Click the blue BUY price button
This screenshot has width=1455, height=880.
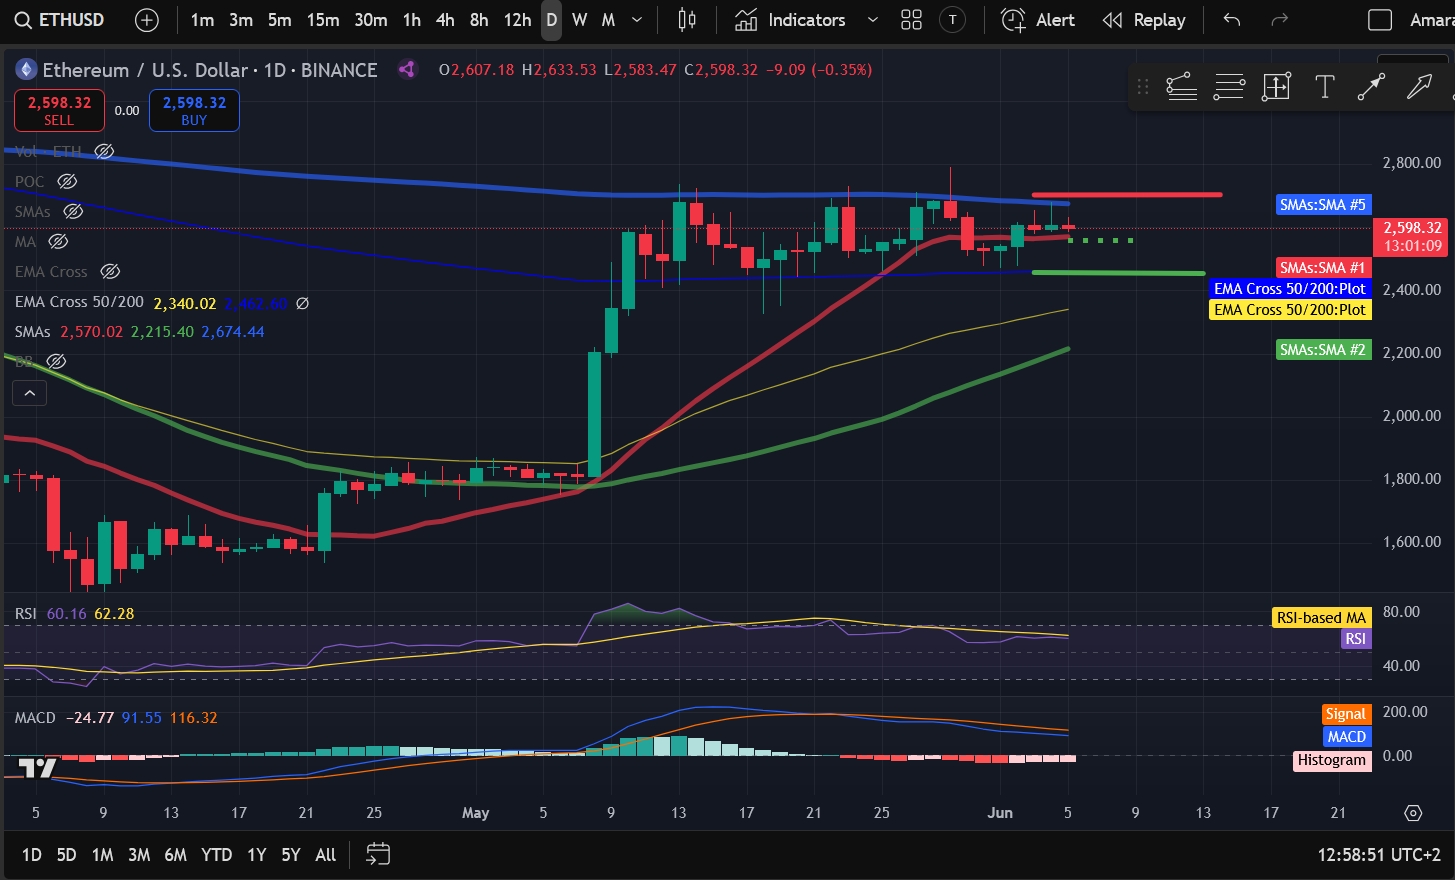(194, 110)
